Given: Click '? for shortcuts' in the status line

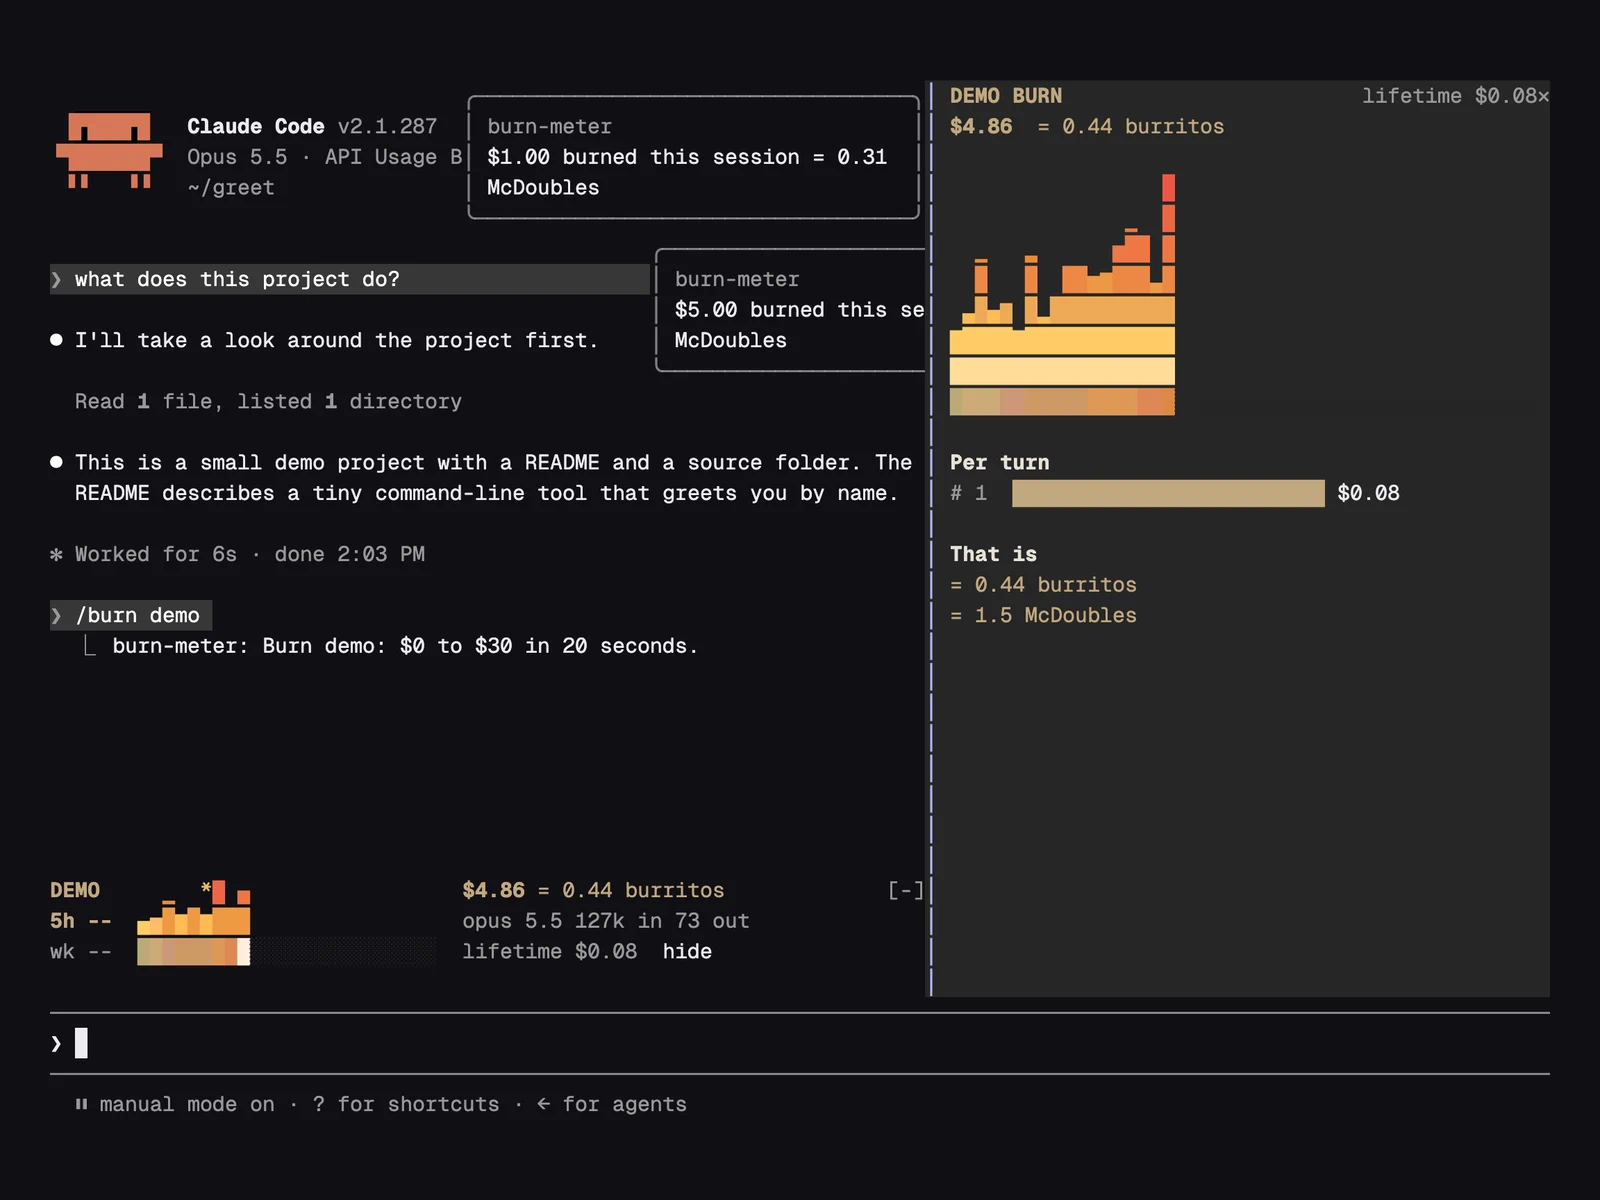Looking at the screenshot, I should click(406, 1104).
